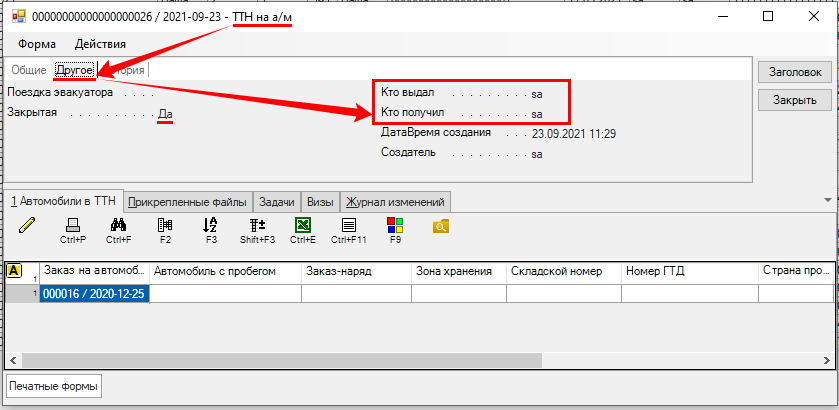Open Печатные формы button
Screen dimensions: 839x410
click(x=54, y=386)
